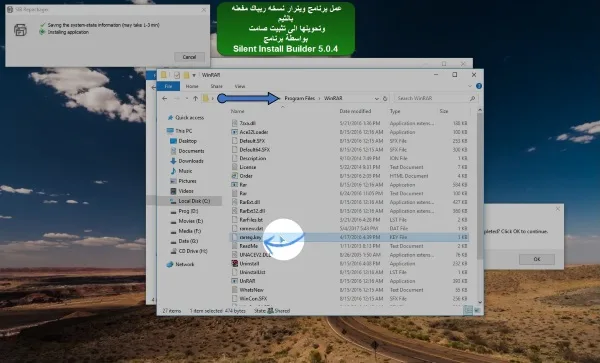Viewport: 600px width, 363px height.
Task: Select the Uninstall application icon
Action: click(x=235, y=264)
